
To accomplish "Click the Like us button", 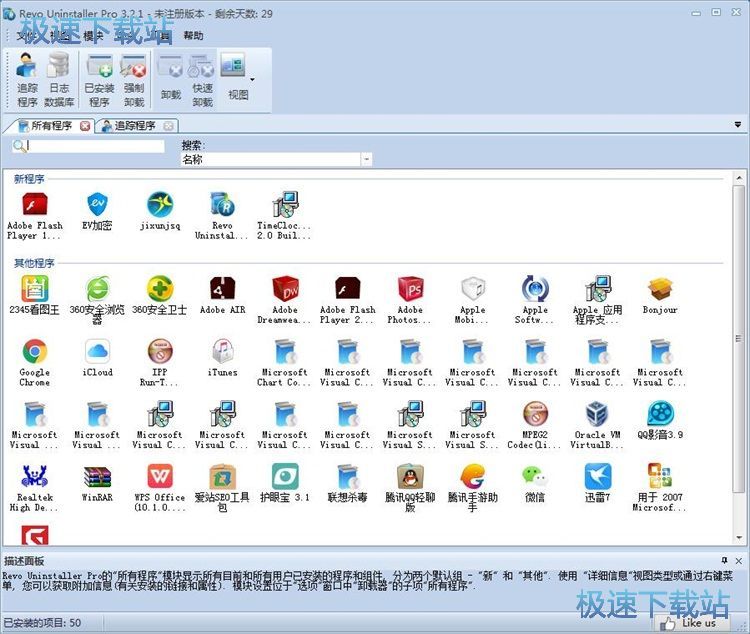I will 692,623.
